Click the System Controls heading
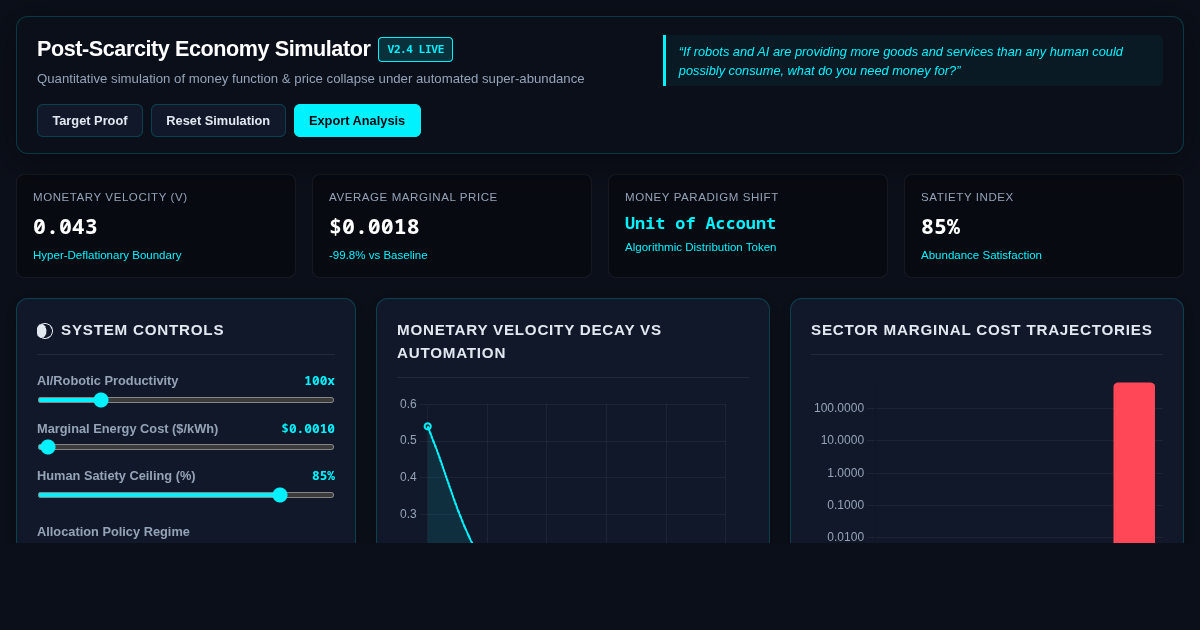Image resolution: width=1200 pixels, height=630 pixels. [142, 330]
